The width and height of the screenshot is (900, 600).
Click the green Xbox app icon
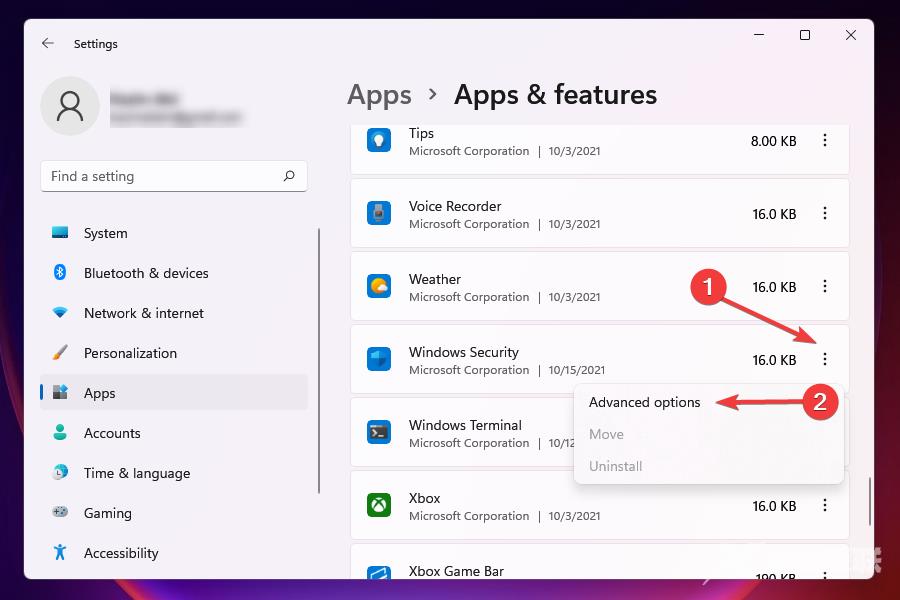[x=379, y=505]
